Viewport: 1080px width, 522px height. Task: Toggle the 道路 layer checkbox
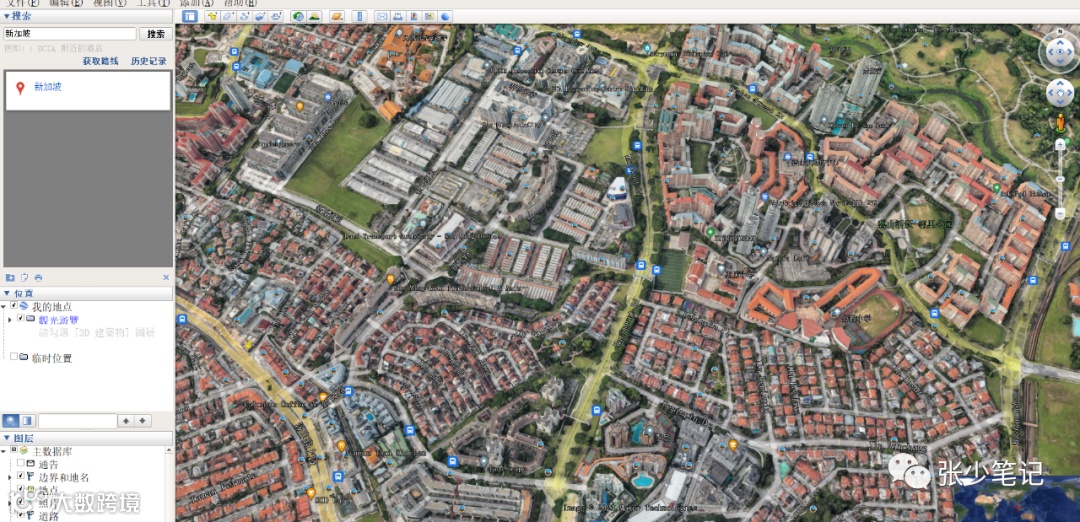[x=21, y=514]
